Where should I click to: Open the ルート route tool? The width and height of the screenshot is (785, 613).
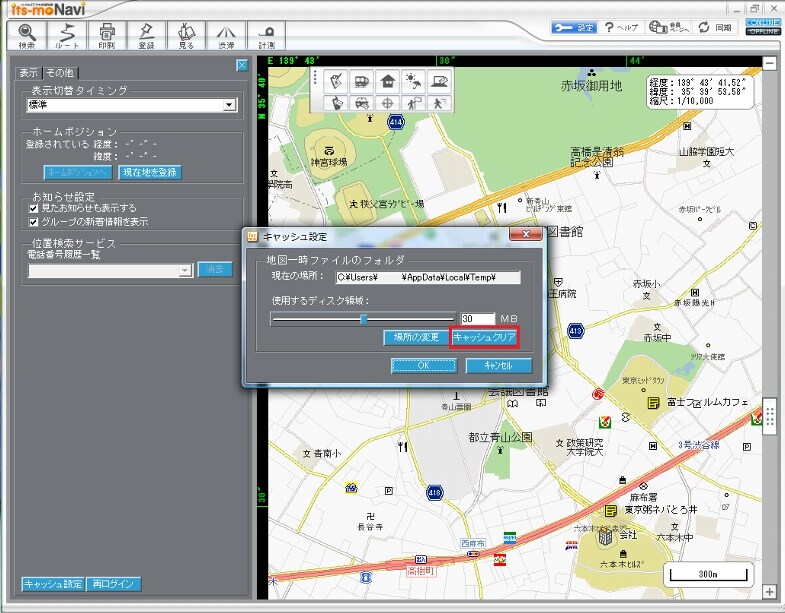[67, 36]
